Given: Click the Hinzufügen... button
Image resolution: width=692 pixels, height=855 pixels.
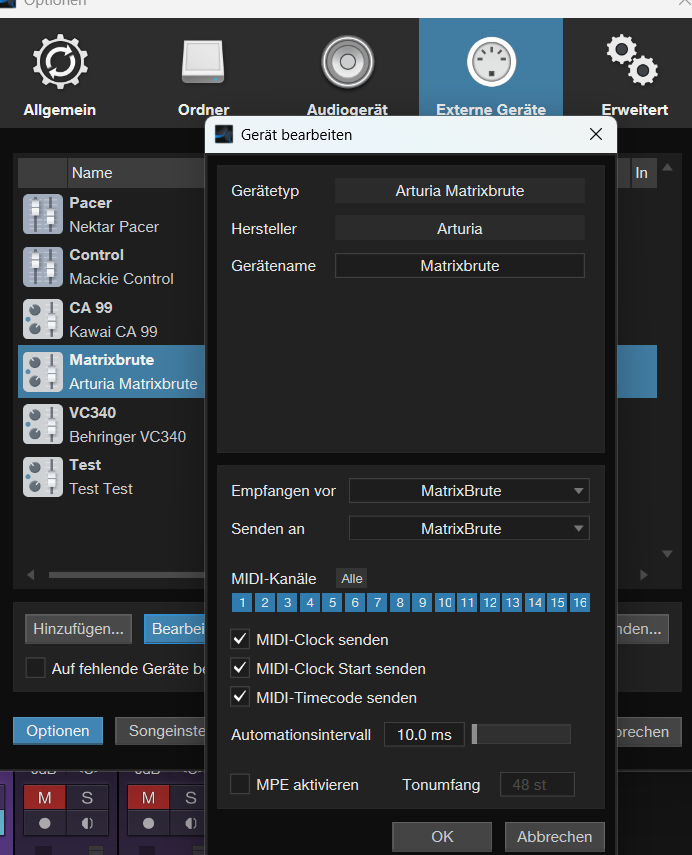Looking at the screenshot, I should click(x=79, y=629).
